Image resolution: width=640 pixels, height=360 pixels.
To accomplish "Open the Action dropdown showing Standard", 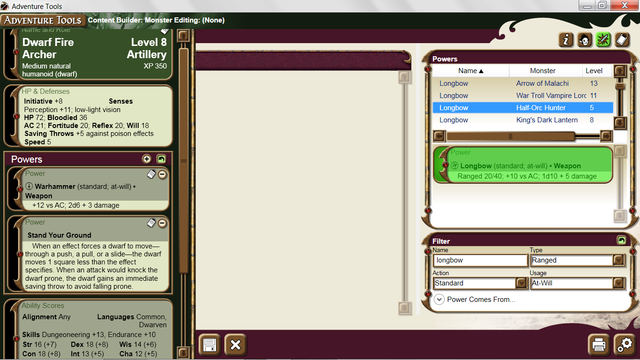I will tap(481, 283).
